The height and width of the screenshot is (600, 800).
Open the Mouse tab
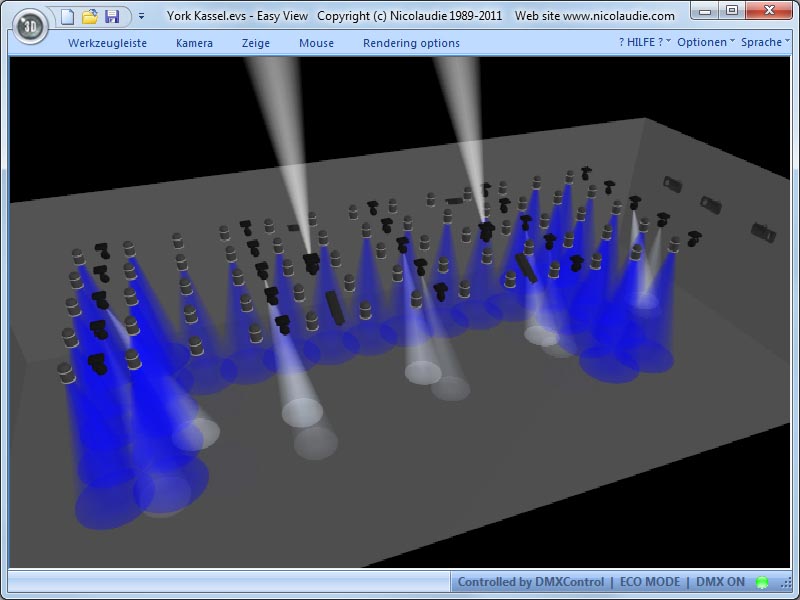(316, 43)
